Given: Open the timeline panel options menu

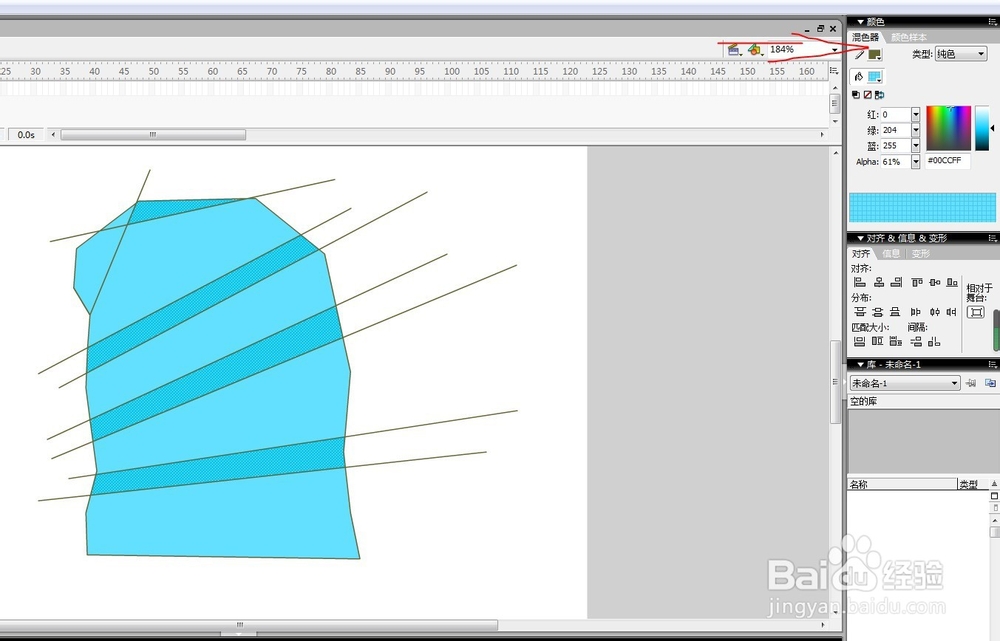Looking at the screenshot, I should (834, 71).
